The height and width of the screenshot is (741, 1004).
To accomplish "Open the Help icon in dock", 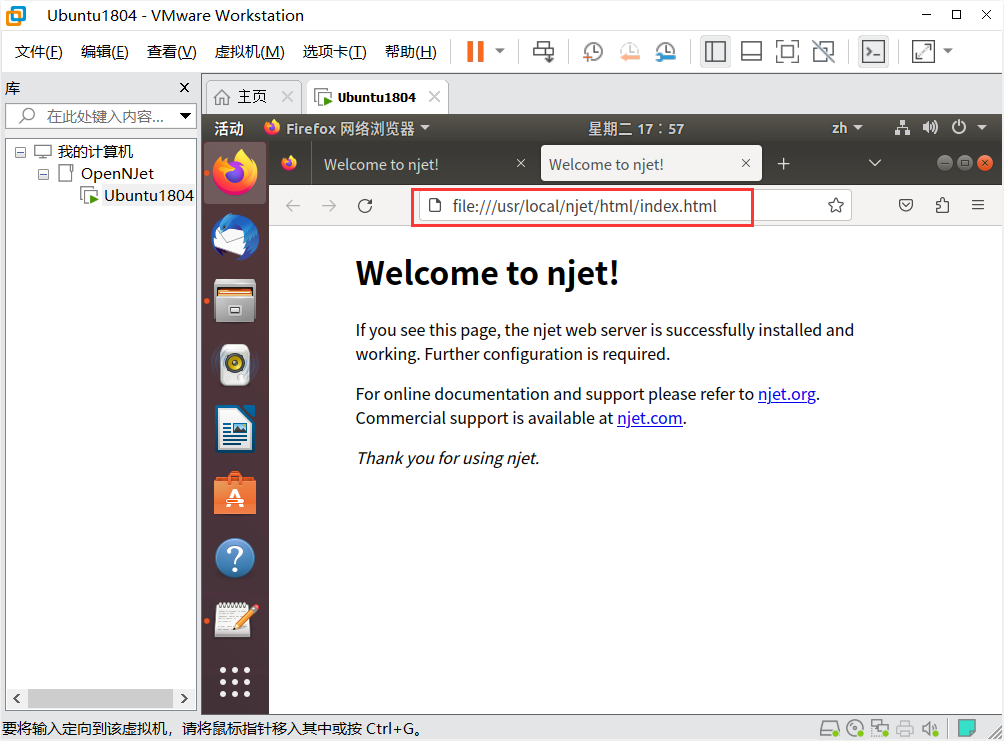I will (x=235, y=558).
